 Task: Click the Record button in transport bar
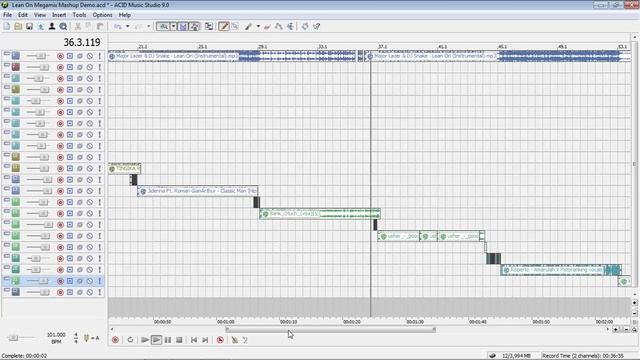(x=116, y=340)
